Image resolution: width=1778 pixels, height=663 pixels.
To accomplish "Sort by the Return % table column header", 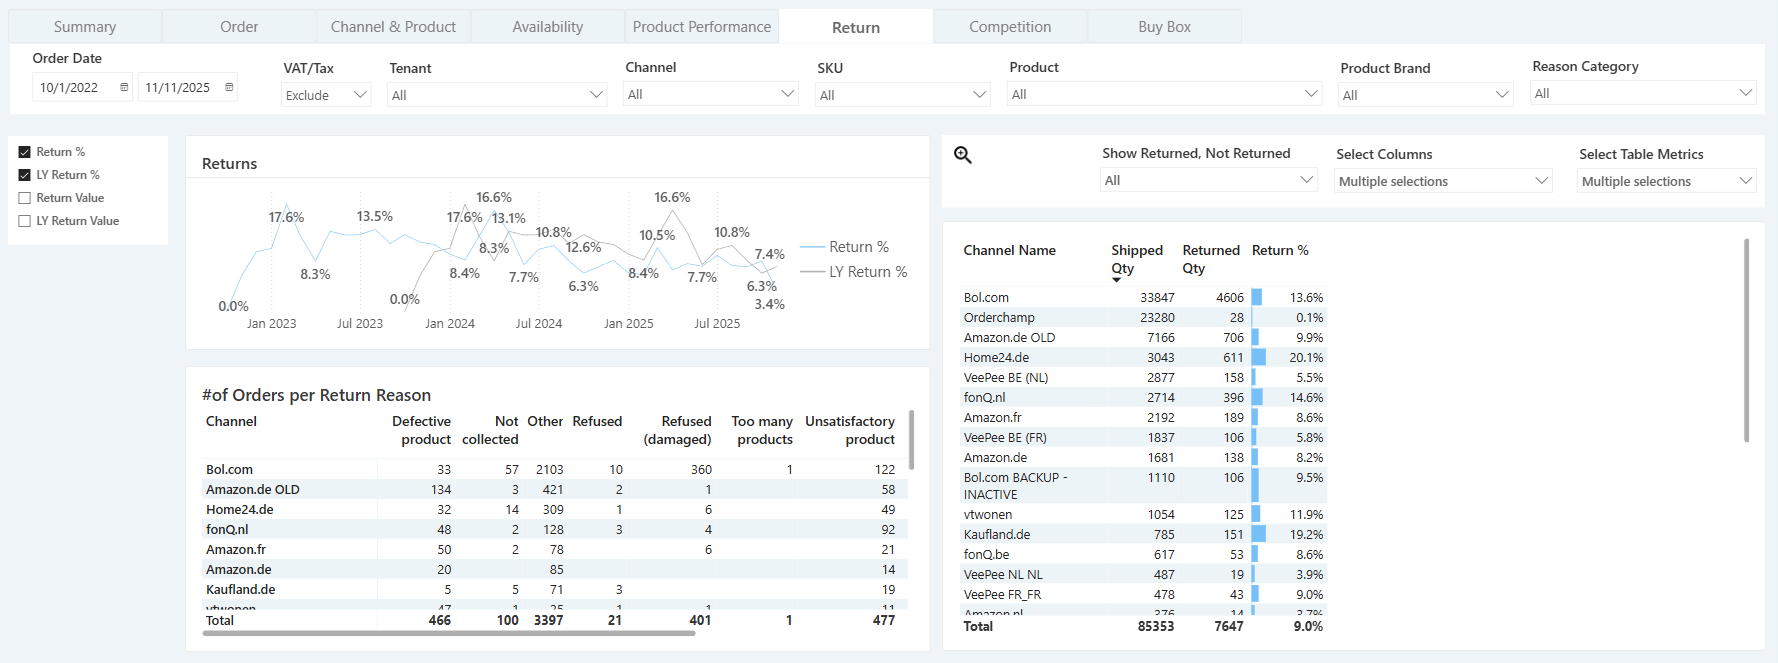I will (1280, 250).
